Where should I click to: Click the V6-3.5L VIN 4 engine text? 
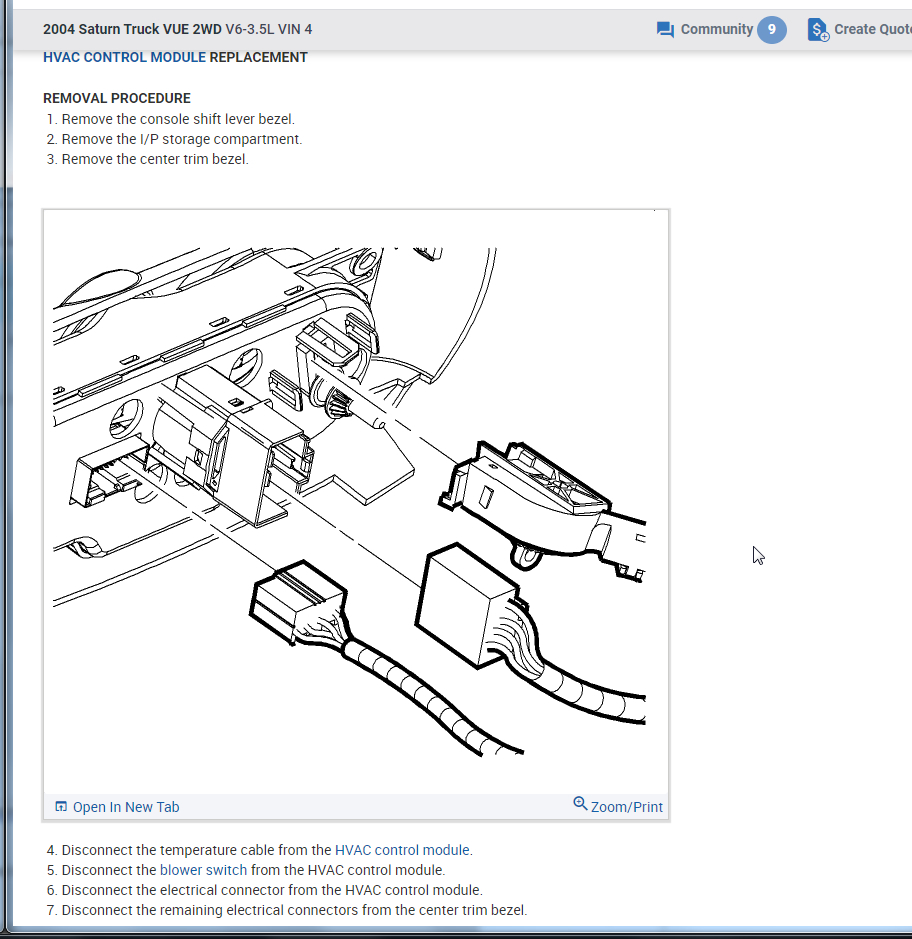point(269,29)
